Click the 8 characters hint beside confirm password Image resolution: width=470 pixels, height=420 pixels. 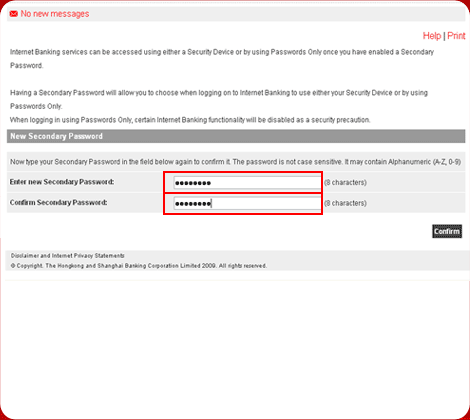tap(345, 203)
